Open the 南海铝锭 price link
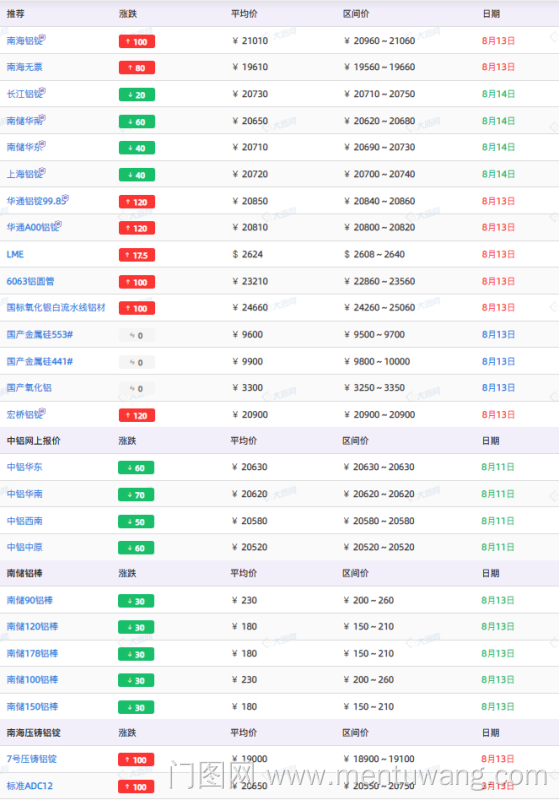559x800 pixels. [26, 41]
